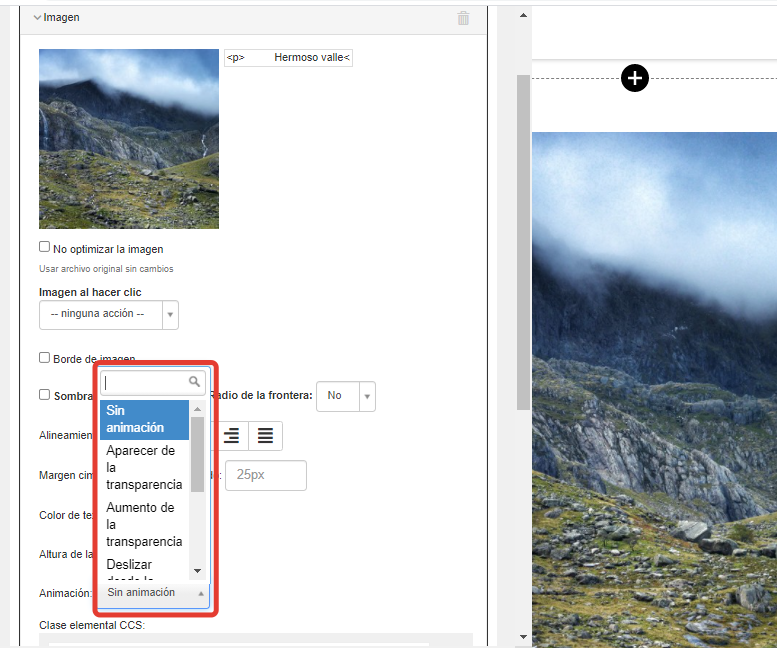Delete the Imagen block with trash icon

[x=463, y=18]
